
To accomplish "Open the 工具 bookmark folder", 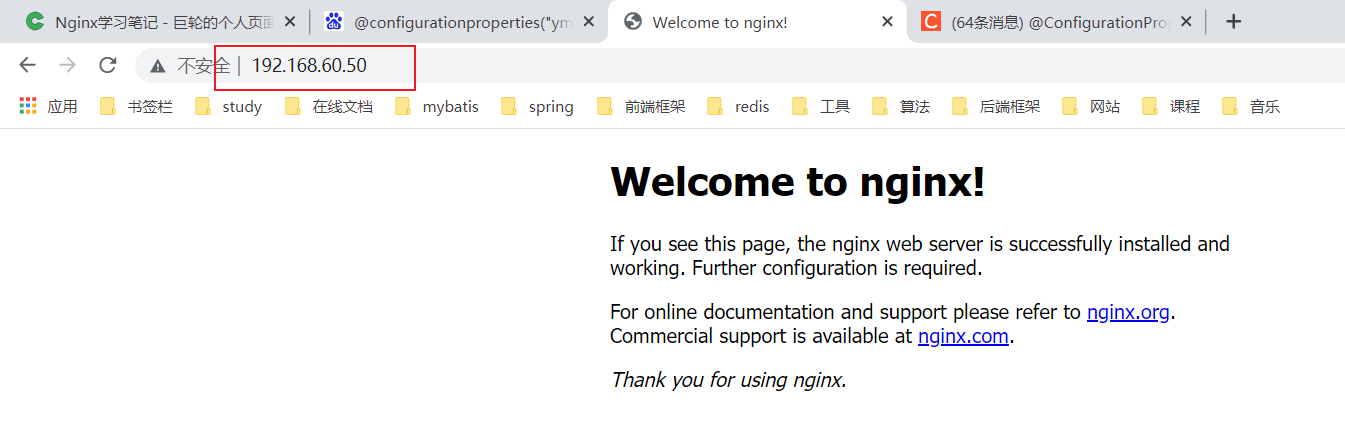I will (821, 106).
